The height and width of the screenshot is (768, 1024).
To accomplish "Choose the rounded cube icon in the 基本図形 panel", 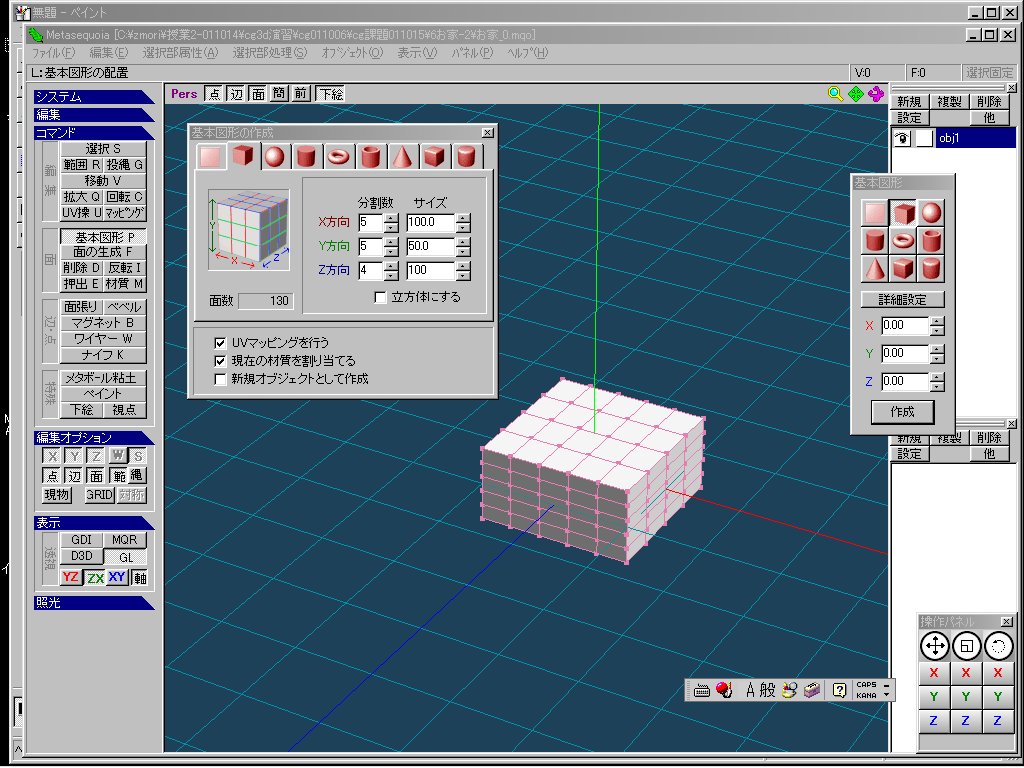I will pyautogui.click(x=903, y=268).
